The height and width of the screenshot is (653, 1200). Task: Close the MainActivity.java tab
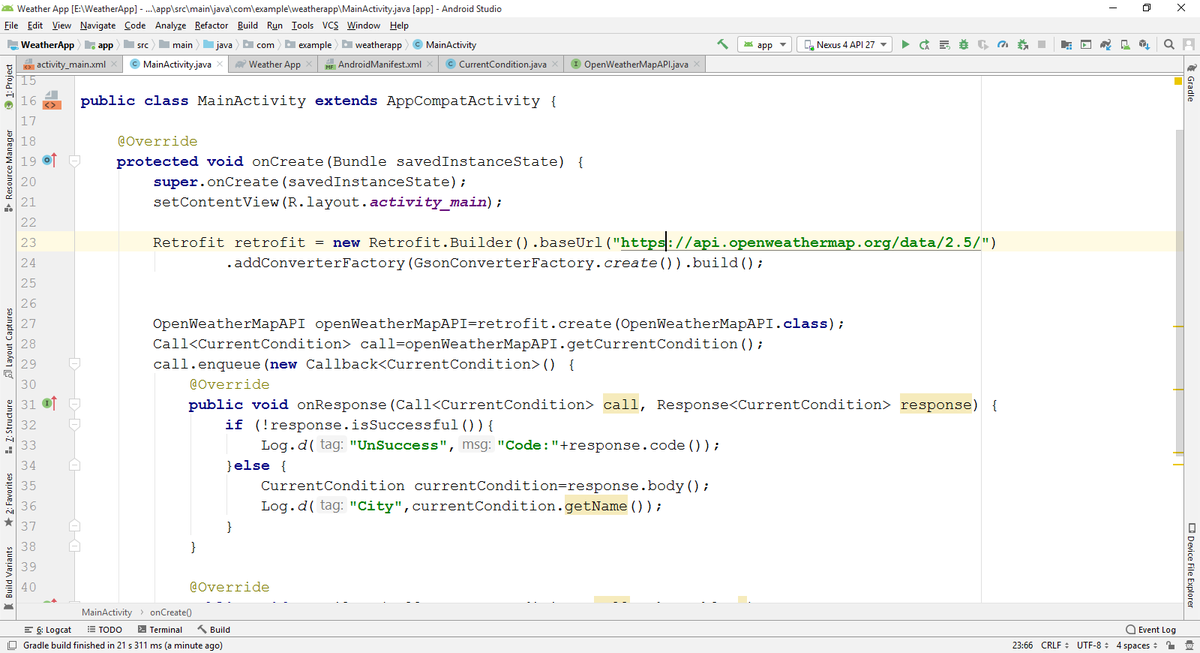click(219, 65)
